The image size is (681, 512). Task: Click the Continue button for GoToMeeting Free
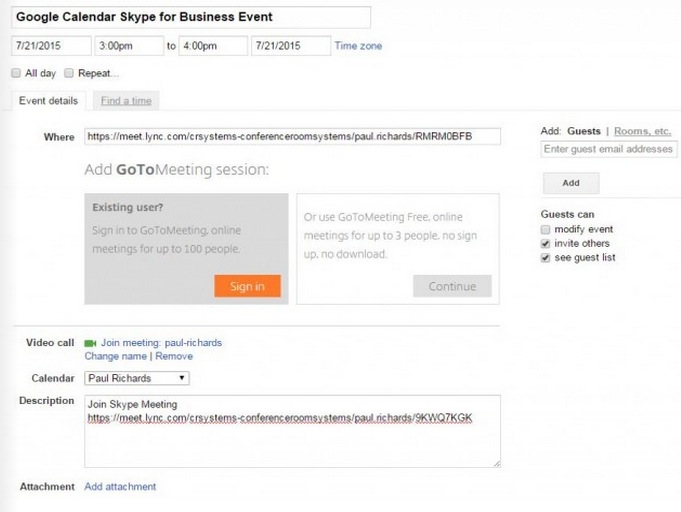coord(452,286)
